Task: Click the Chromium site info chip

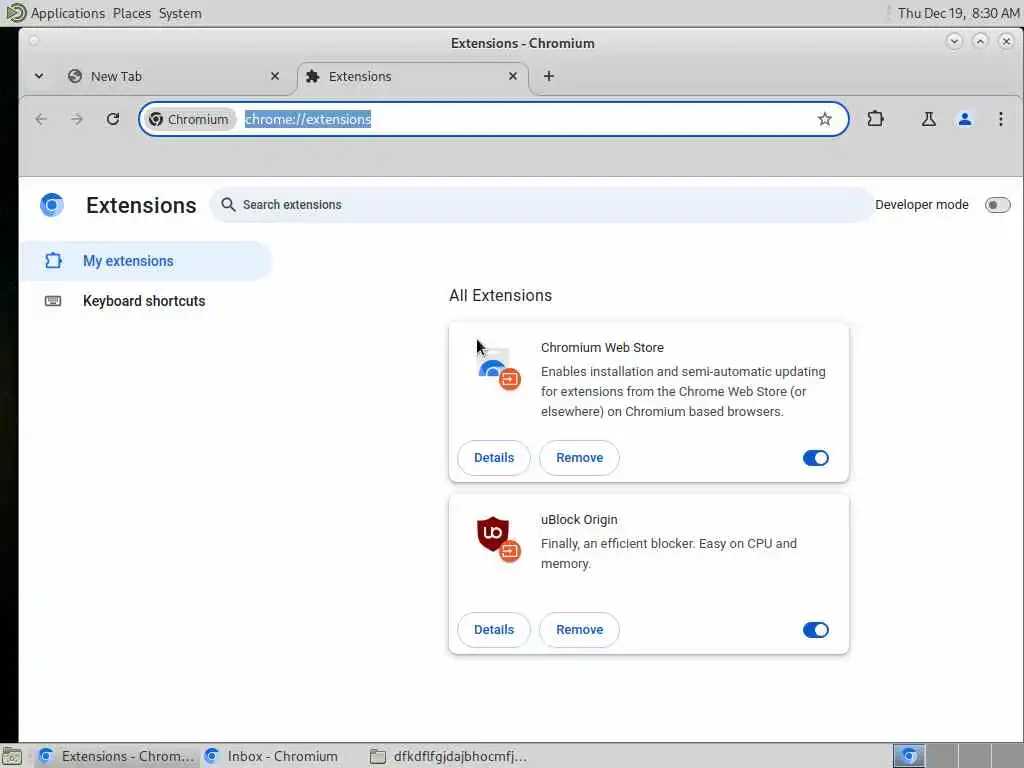Action: click(189, 119)
